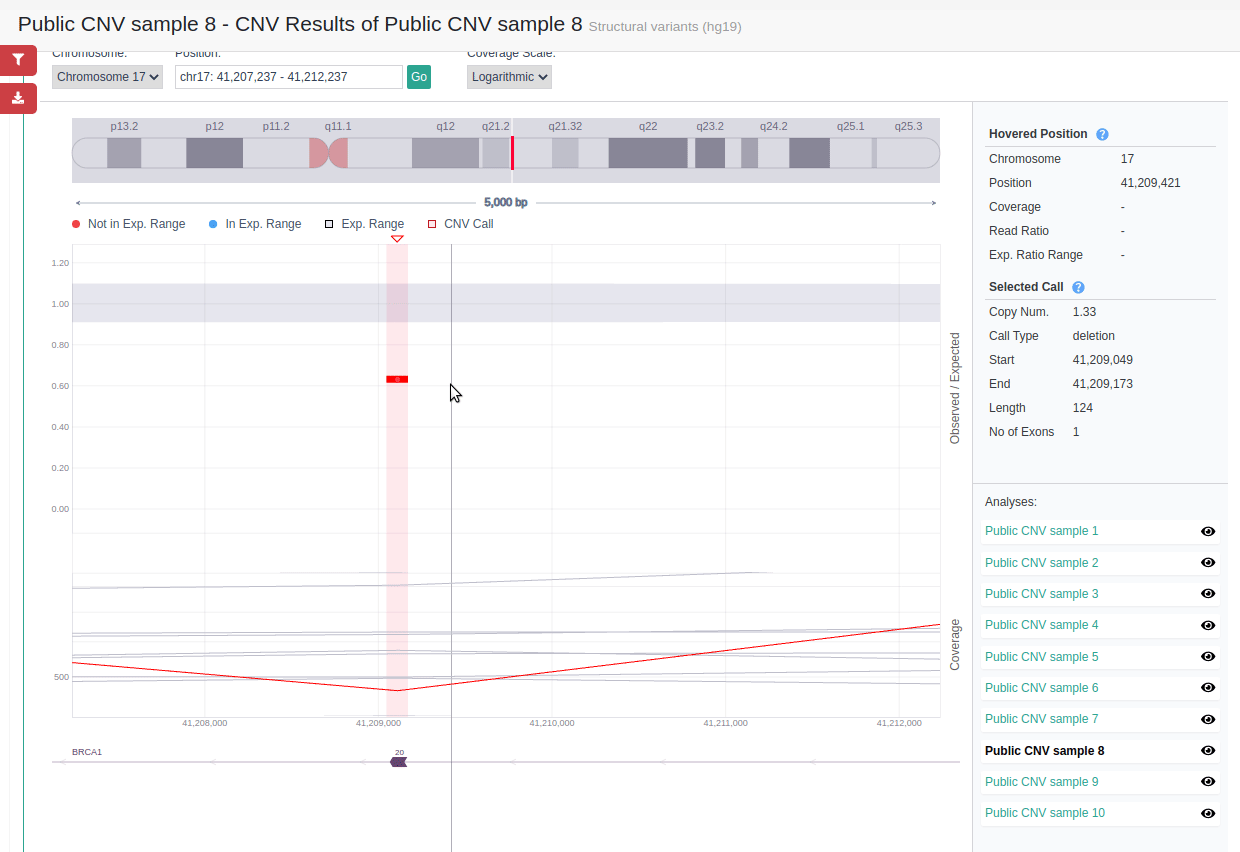
Task: Toggle the eye for Public CNV sample 10
Action: click(1208, 812)
